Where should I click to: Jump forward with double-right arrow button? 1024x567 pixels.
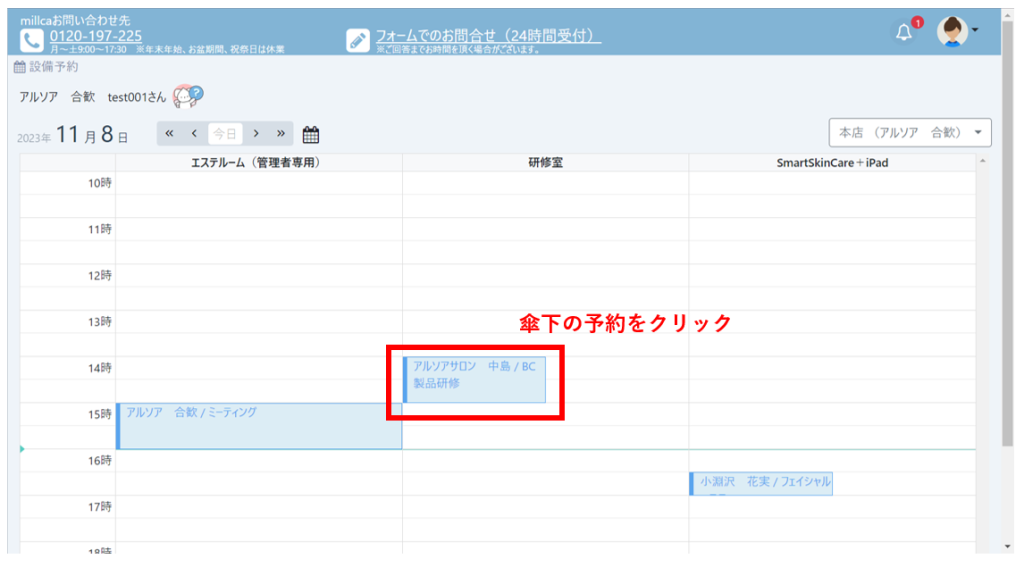(x=281, y=134)
